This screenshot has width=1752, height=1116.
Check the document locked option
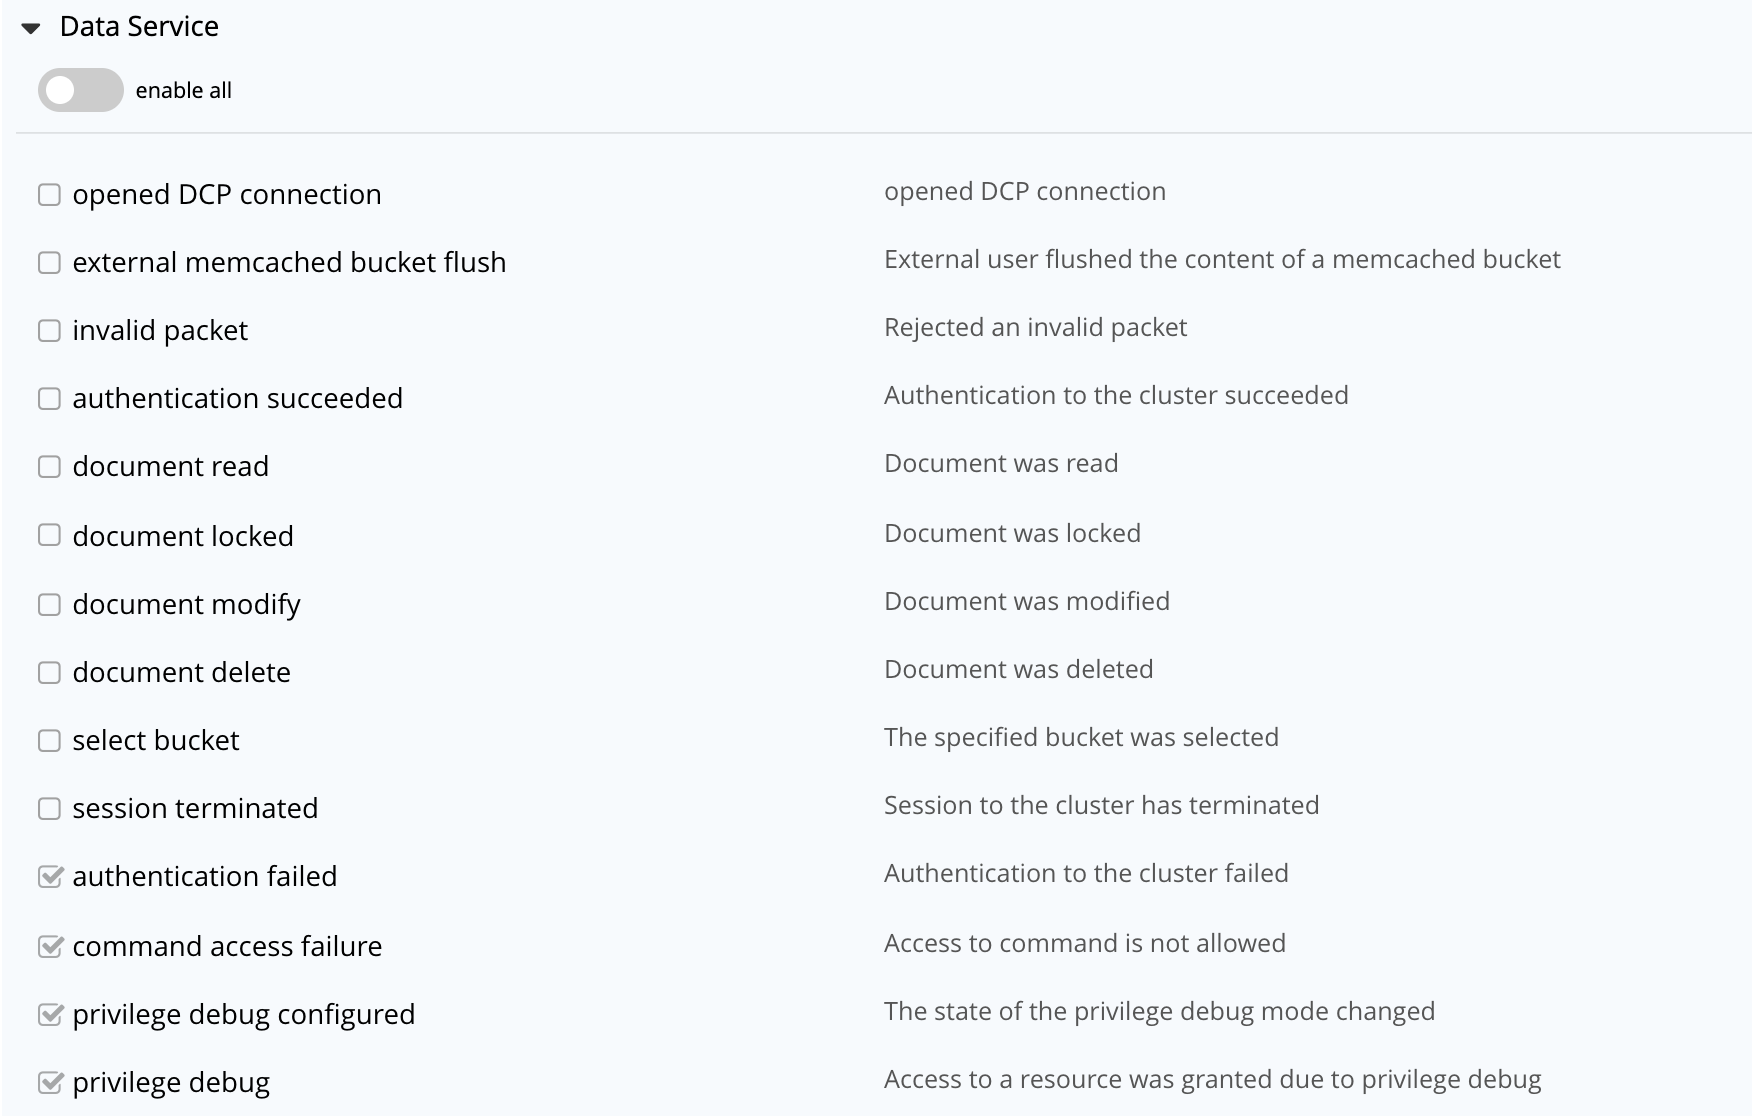click(49, 535)
